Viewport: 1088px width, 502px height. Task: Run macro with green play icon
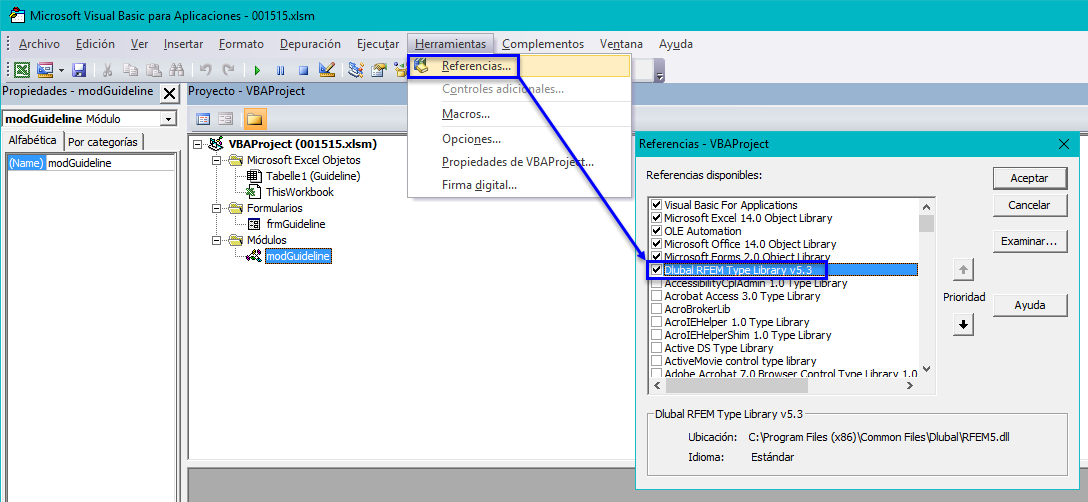[257, 70]
